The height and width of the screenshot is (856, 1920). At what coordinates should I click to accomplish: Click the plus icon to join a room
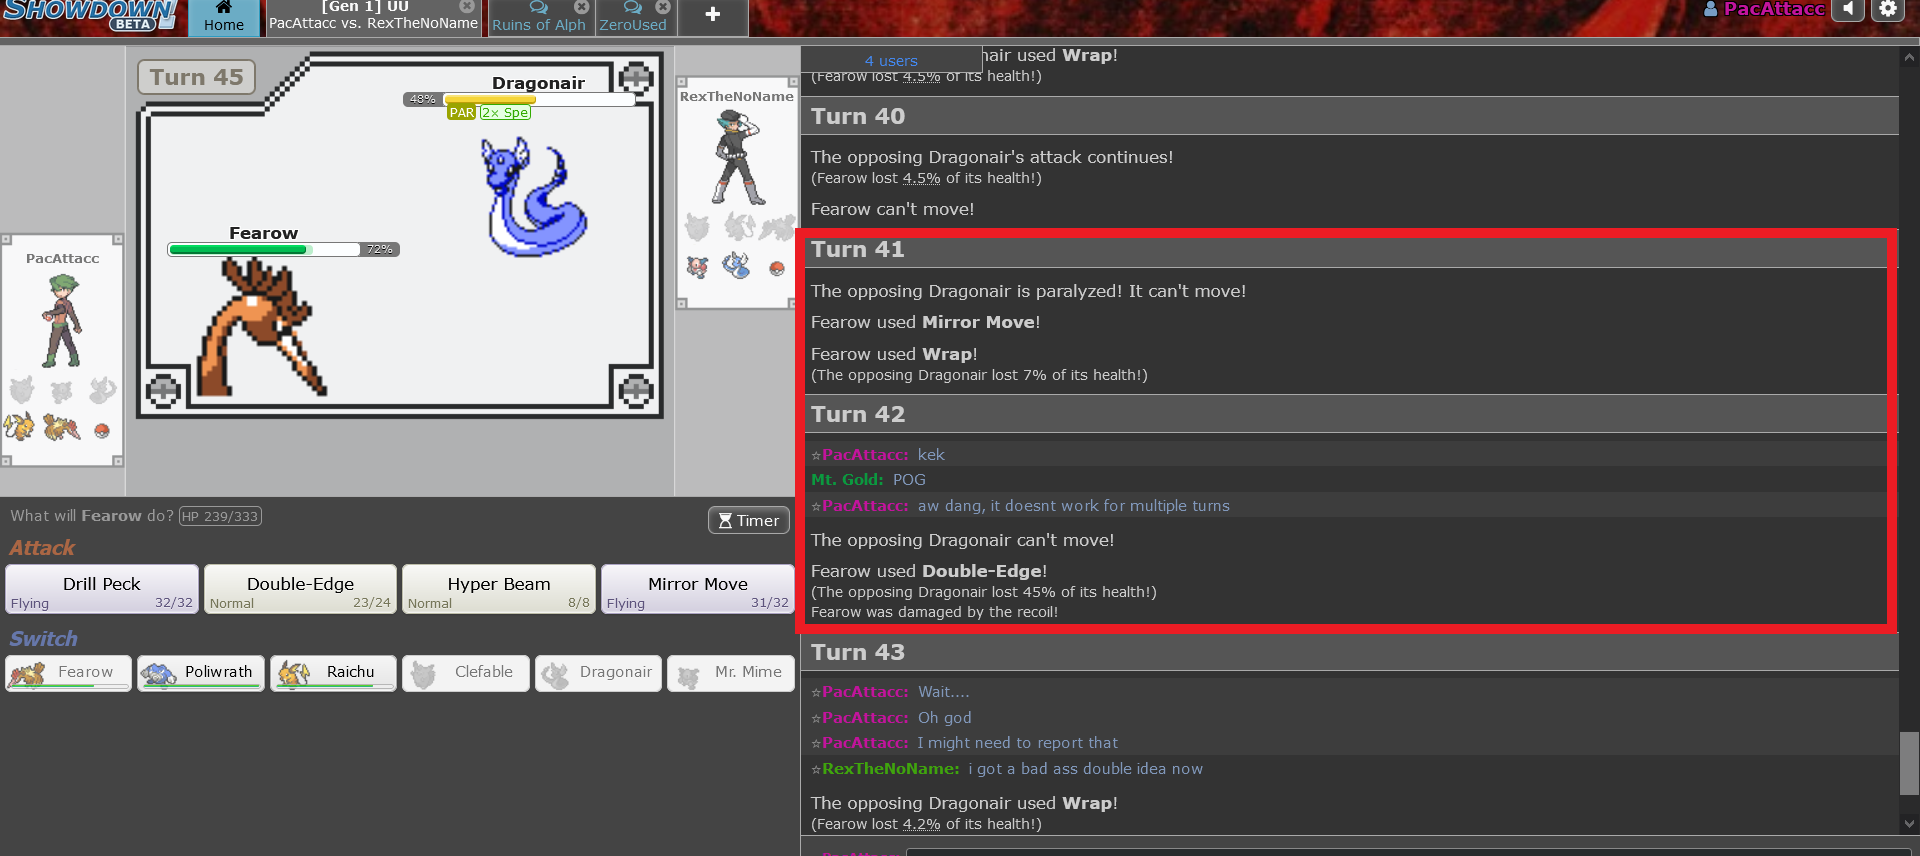(x=713, y=15)
